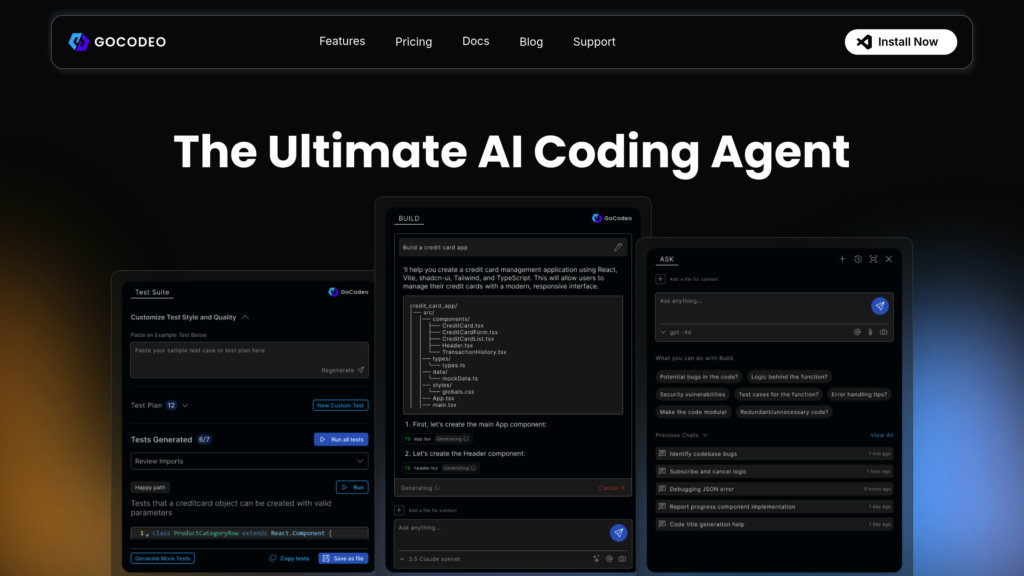Select 'Error handling tips?' suggestion
1024x576 pixels.
click(x=859, y=394)
